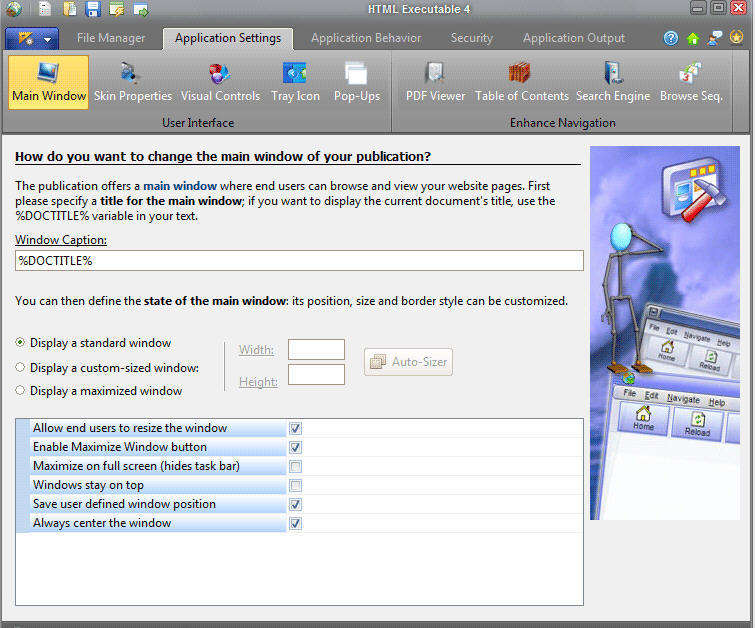Click the HTML Executable globe logo icon

14,9
